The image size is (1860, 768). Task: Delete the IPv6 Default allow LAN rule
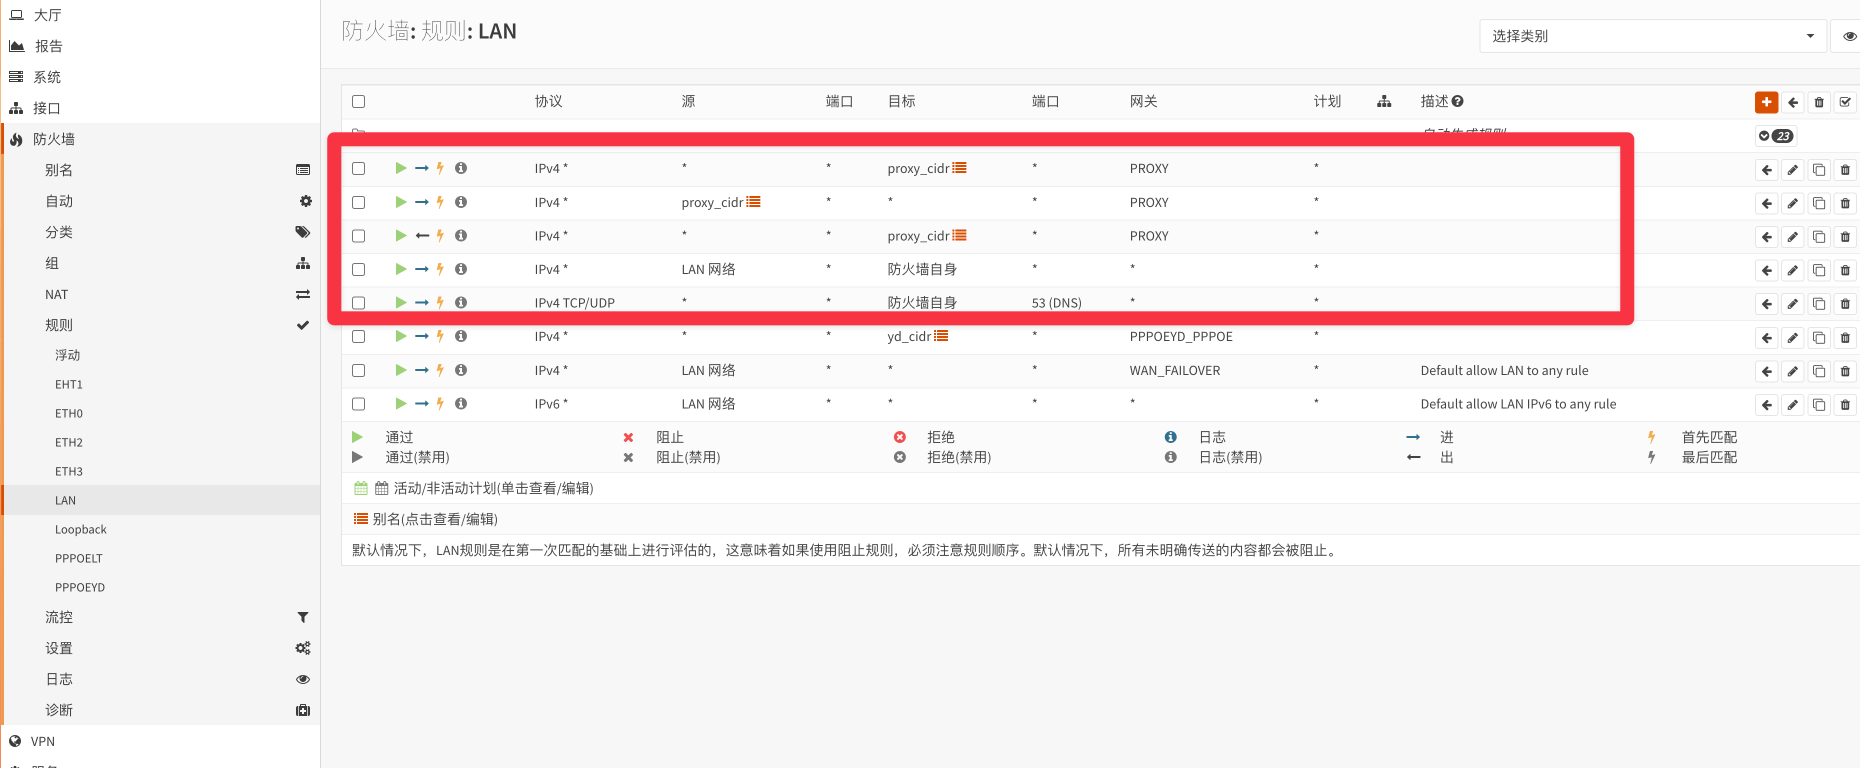[x=1845, y=405]
